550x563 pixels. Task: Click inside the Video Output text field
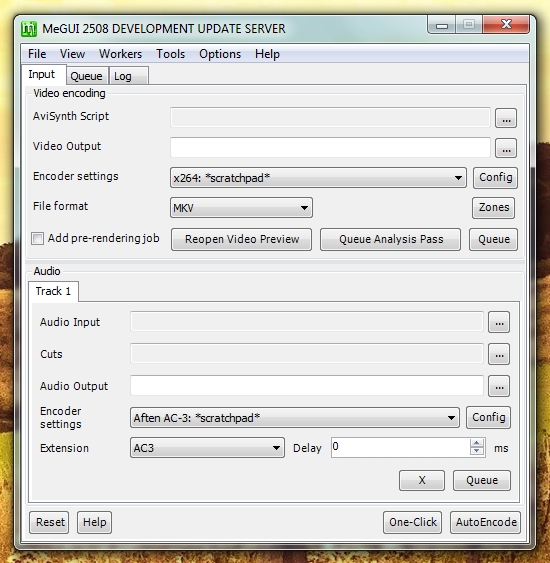pos(330,147)
